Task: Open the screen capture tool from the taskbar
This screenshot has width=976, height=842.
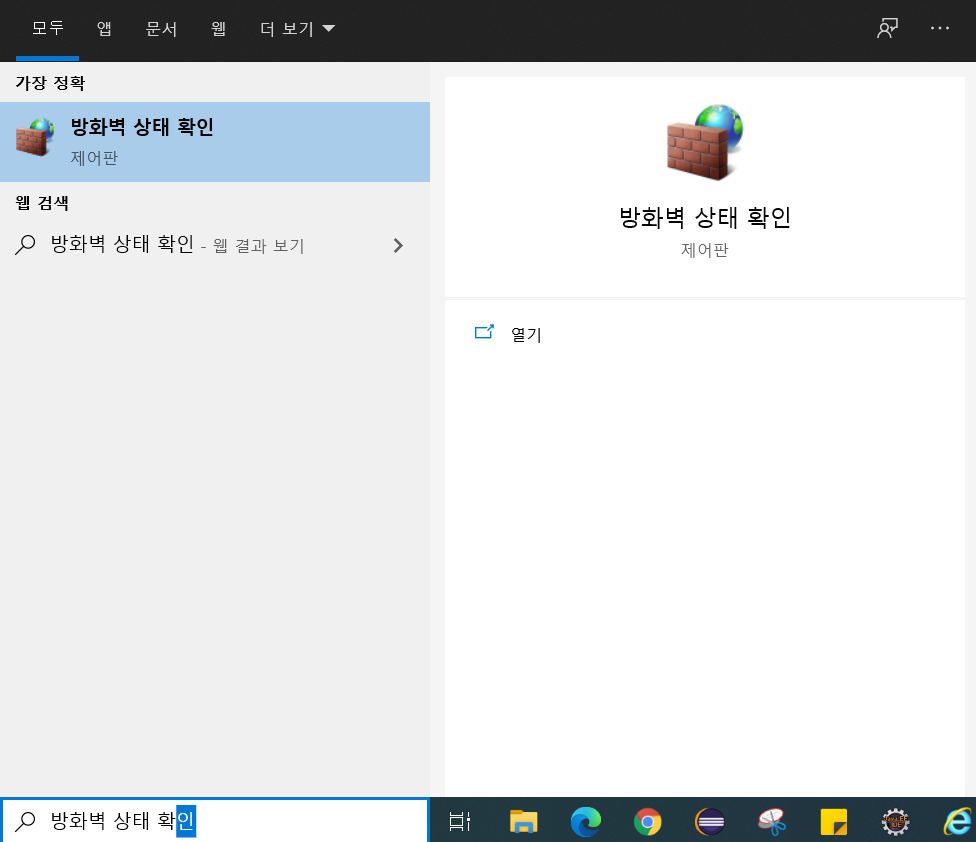Action: (x=772, y=821)
